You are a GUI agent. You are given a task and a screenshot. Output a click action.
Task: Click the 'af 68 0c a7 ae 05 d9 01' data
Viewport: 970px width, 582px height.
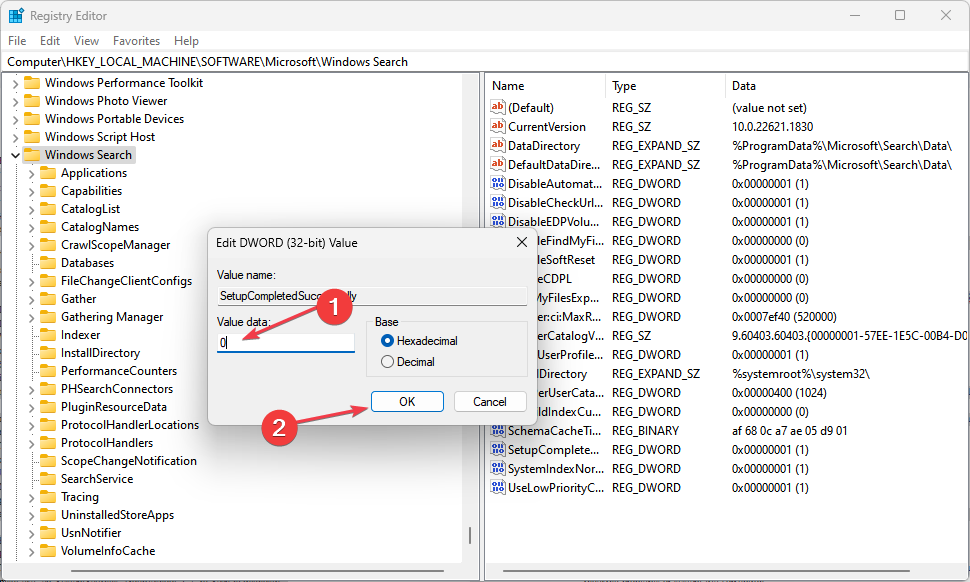[789, 430]
